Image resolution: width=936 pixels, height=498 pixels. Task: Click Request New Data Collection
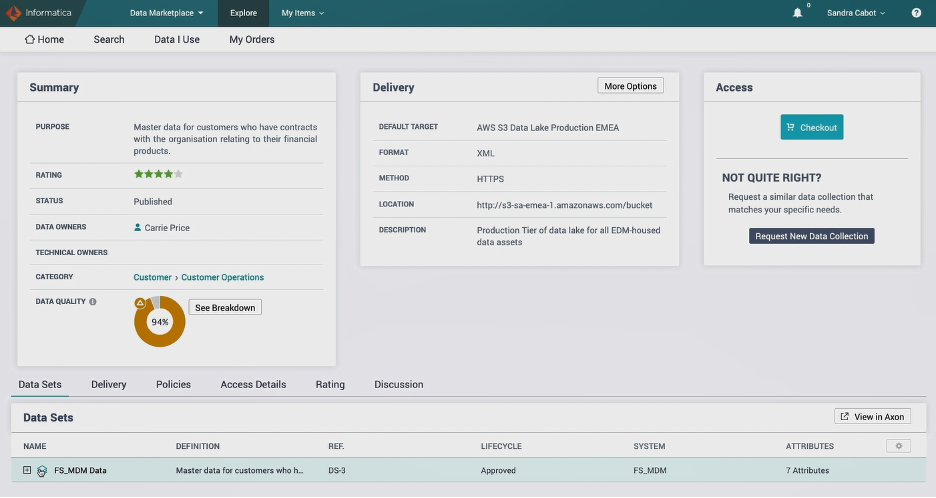pos(812,236)
